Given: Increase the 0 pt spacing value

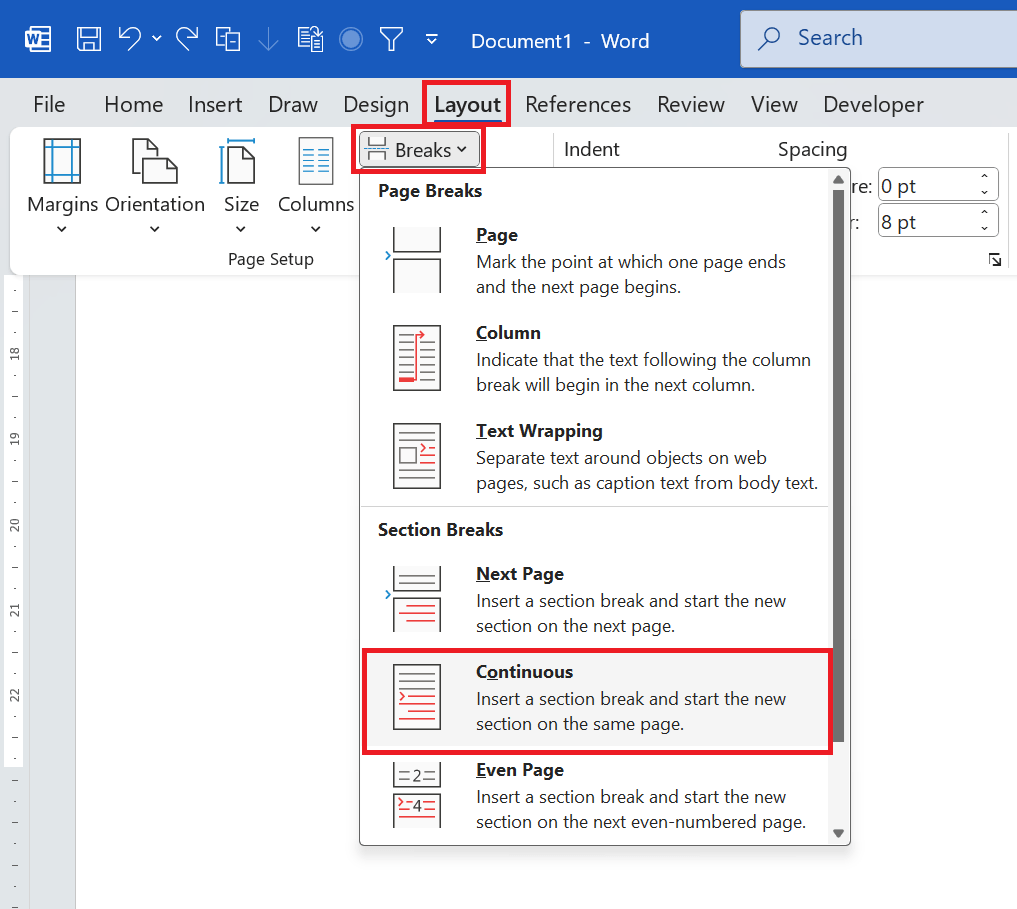Looking at the screenshot, I should [x=985, y=177].
